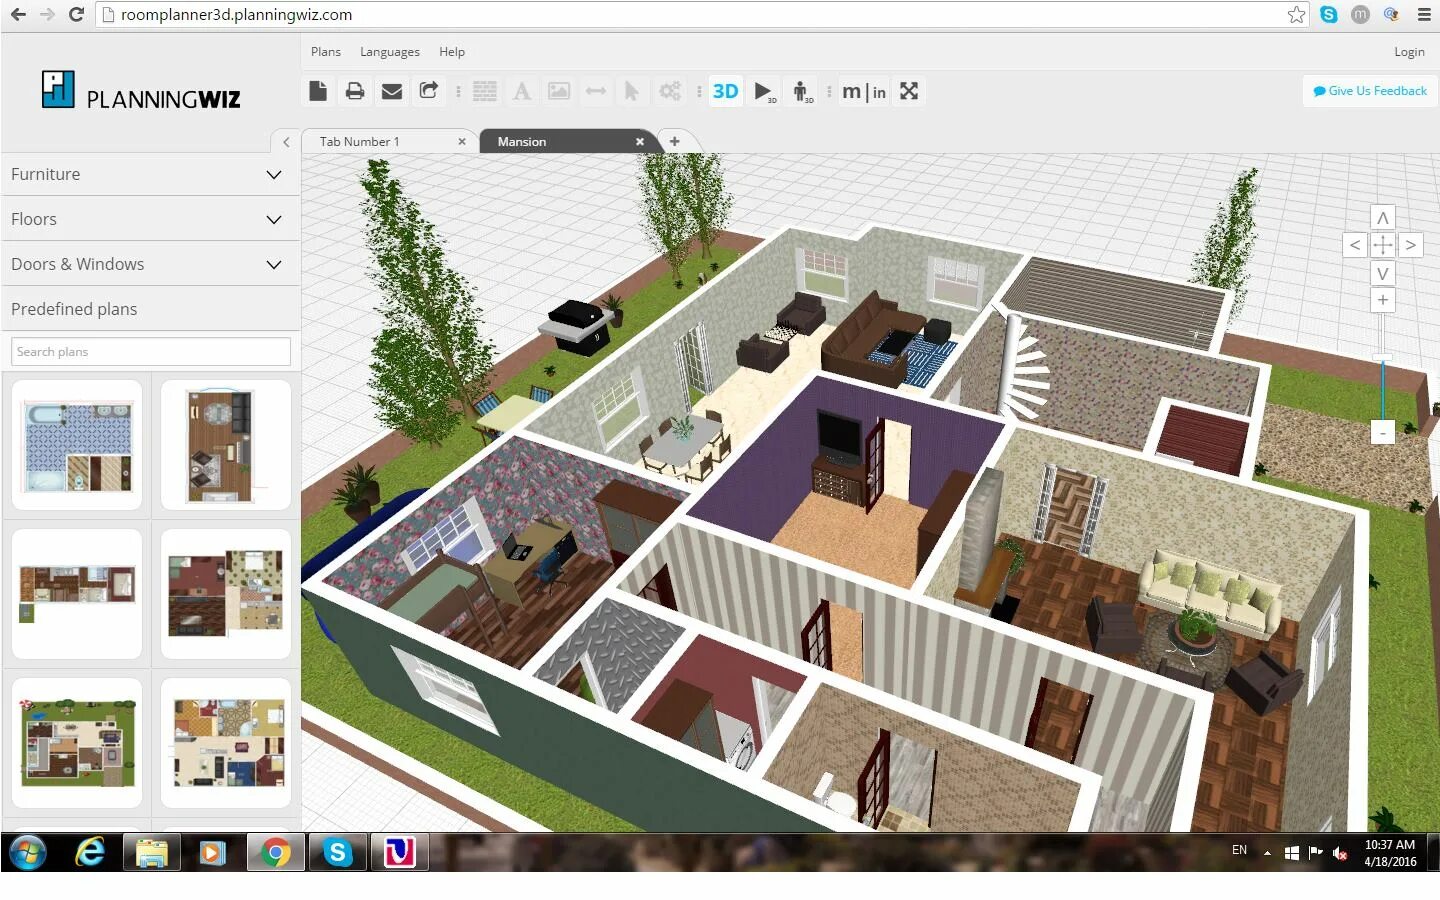
Task: Start the 3D walkthrough playback
Action: pyautogui.click(x=762, y=91)
